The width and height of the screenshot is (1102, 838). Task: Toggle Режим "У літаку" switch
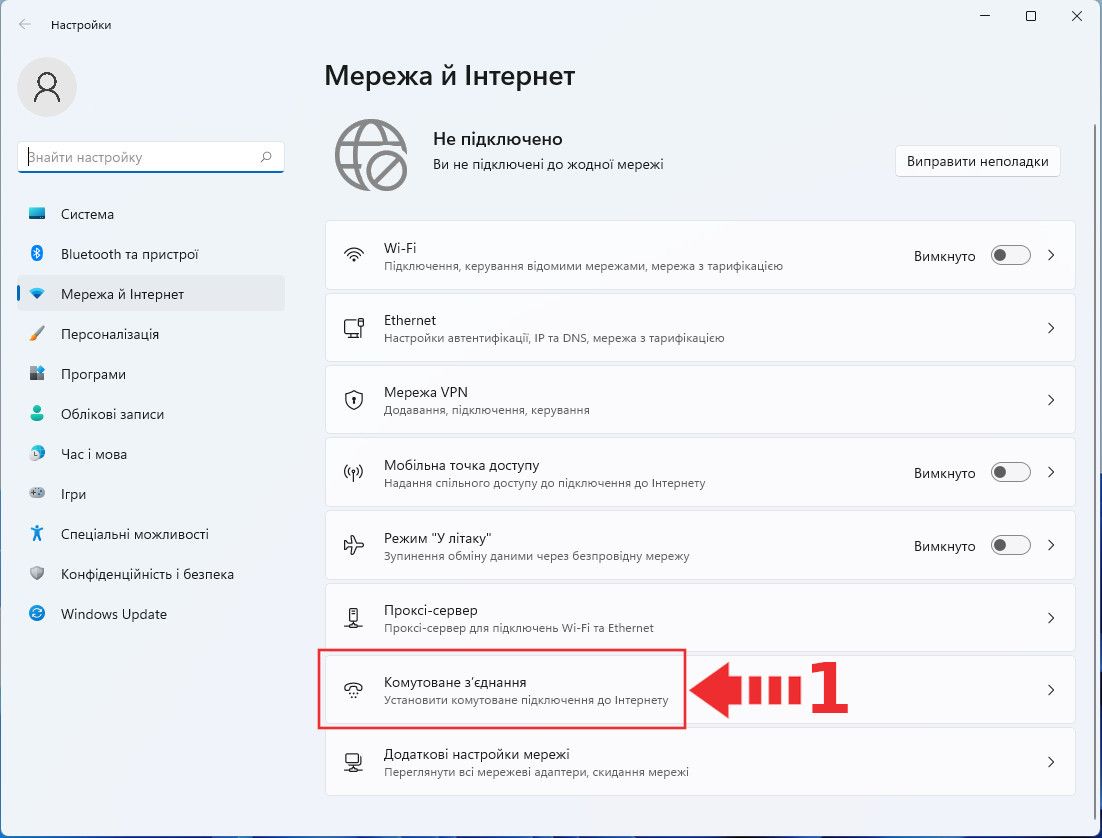[x=1011, y=545]
